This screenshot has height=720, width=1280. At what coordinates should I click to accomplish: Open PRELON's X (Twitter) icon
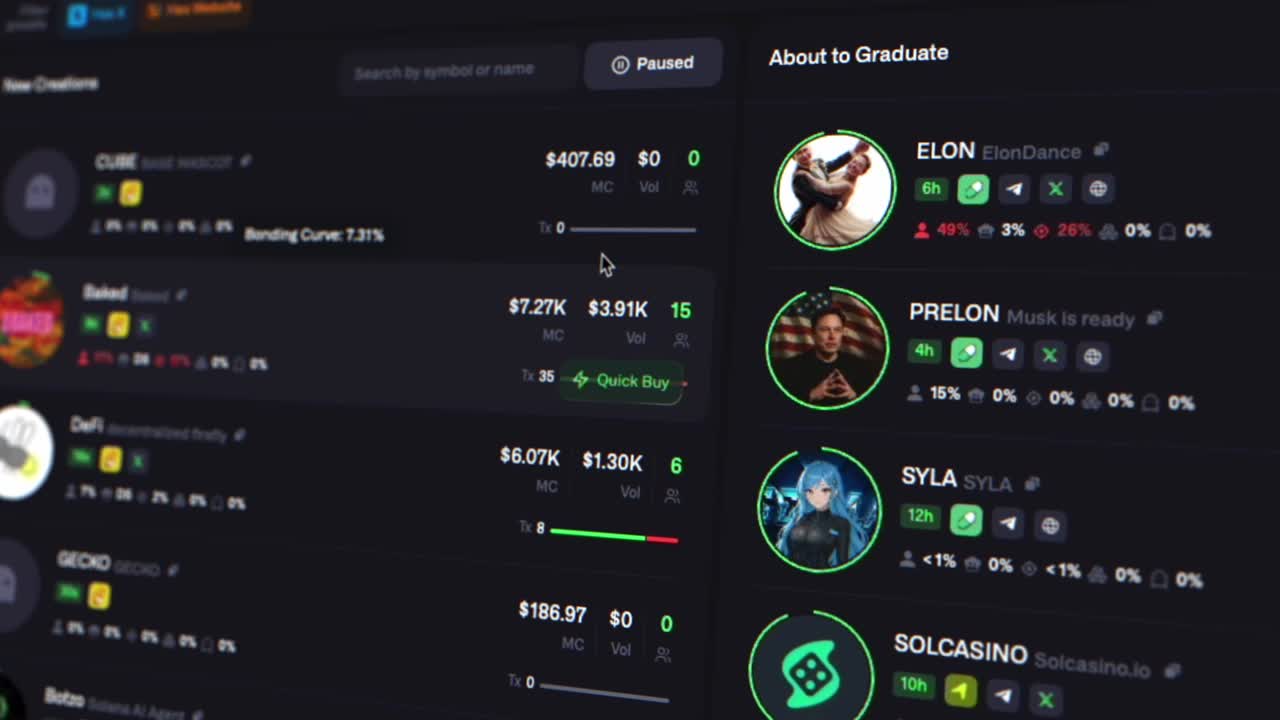(1049, 355)
